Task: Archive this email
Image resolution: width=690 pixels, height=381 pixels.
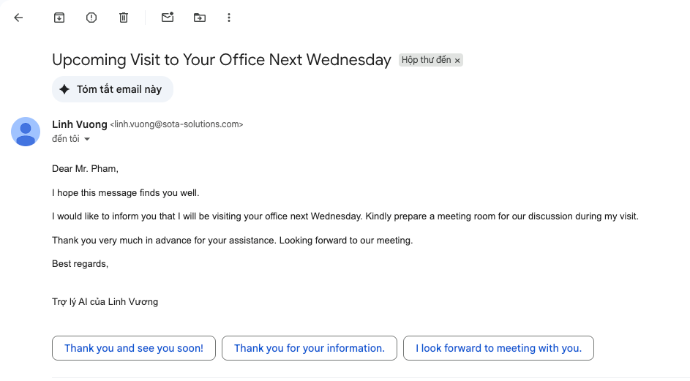Action: pos(59,18)
